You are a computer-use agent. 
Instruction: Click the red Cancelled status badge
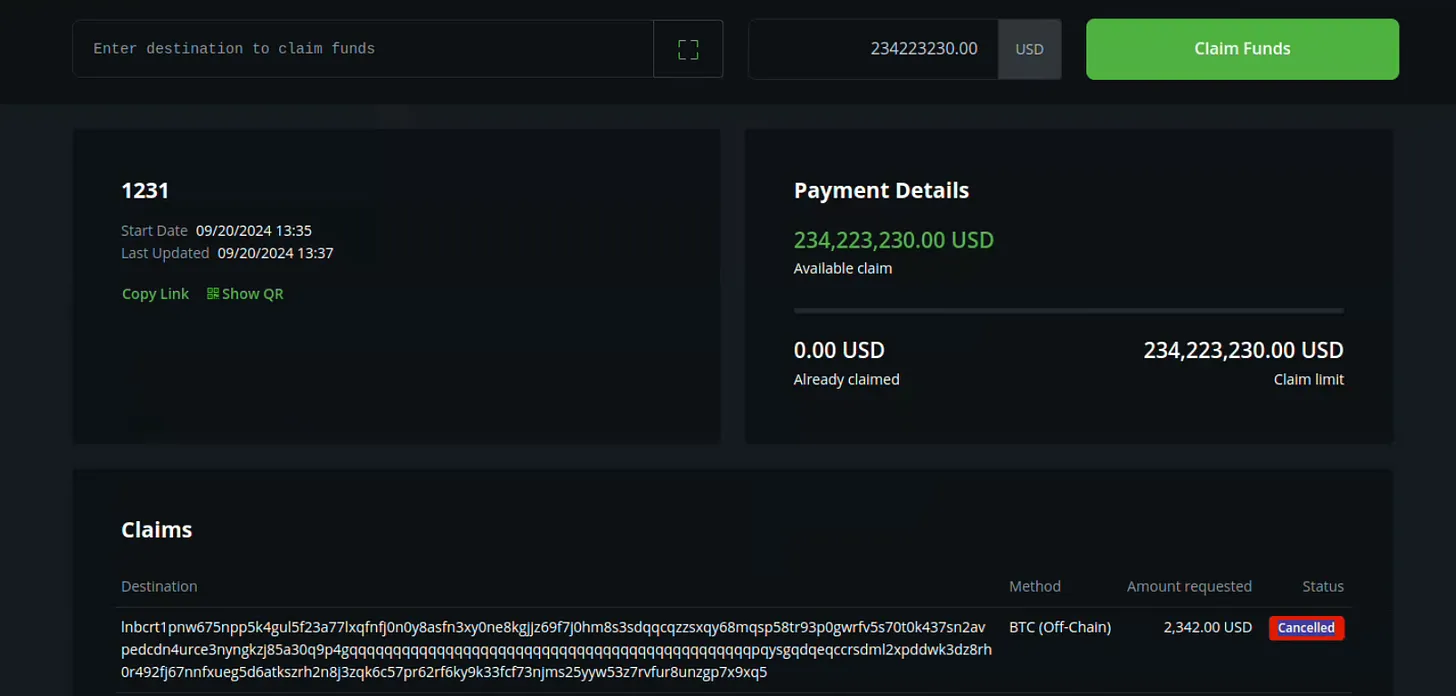click(1306, 628)
